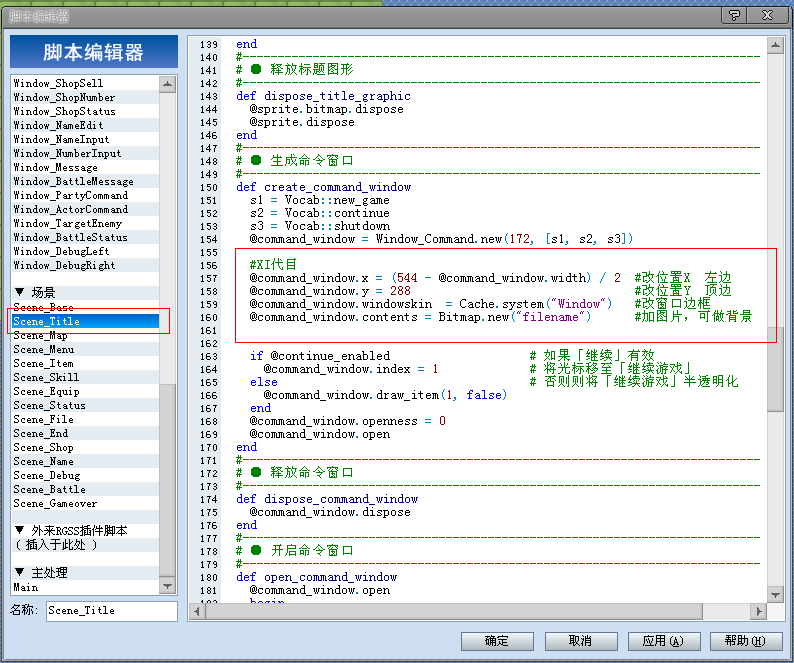
Task: Select Scene_Skill script
Action: [x=85, y=377]
